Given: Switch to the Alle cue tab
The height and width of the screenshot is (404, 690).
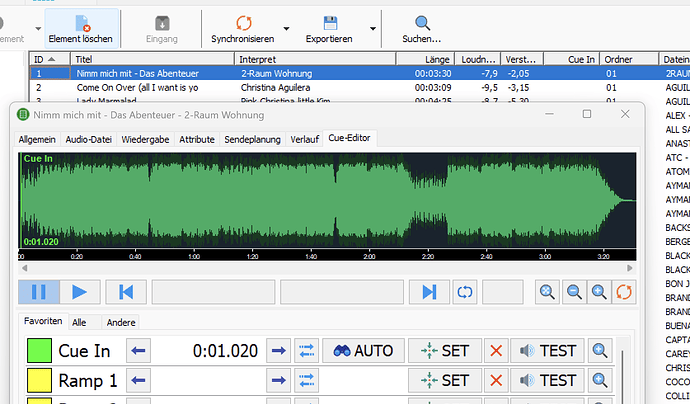Looking at the screenshot, I should pyautogui.click(x=79, y=323).
